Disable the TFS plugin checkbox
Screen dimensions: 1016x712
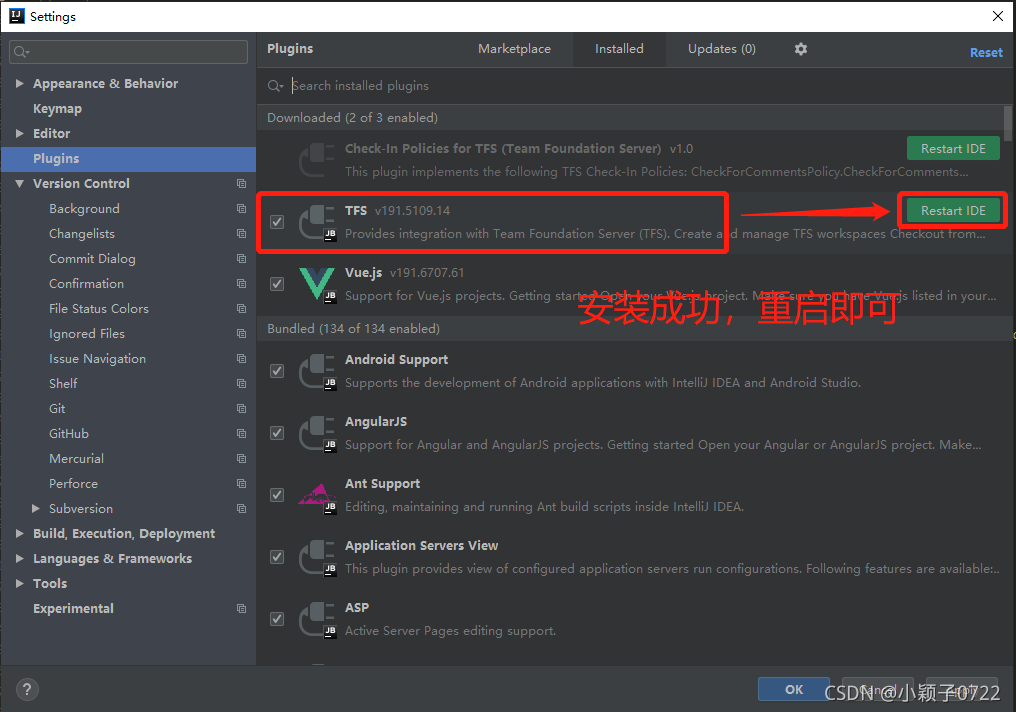[x=277, y=222]
